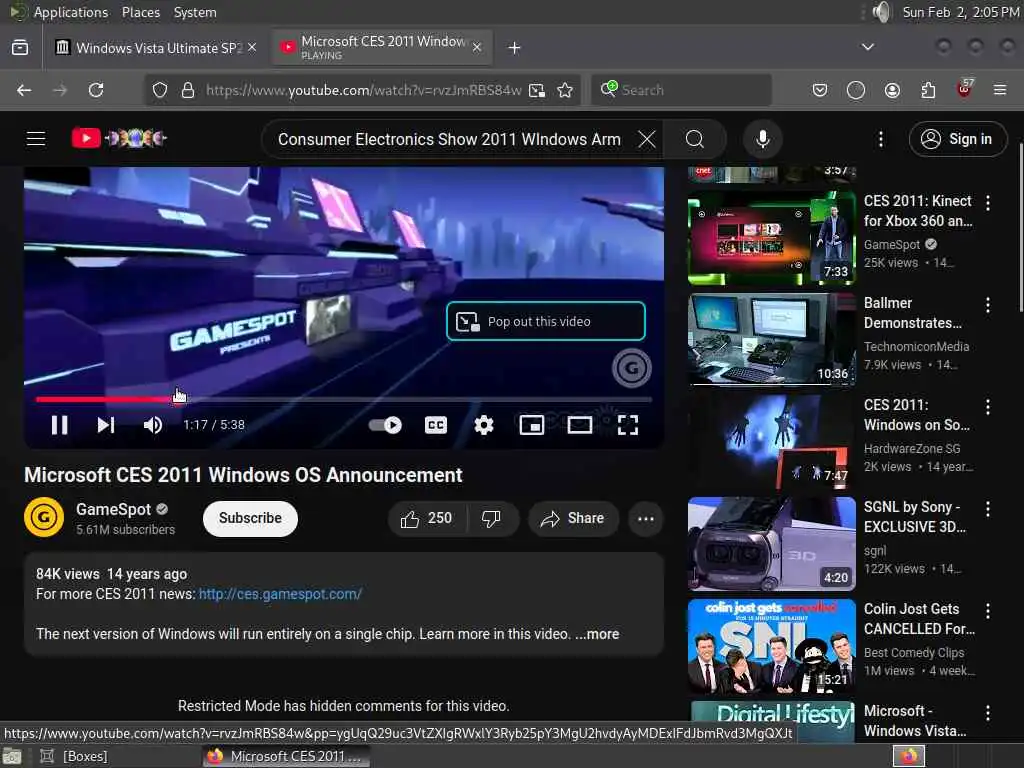Subscribe to GameSpot channel

coord(250,519)
